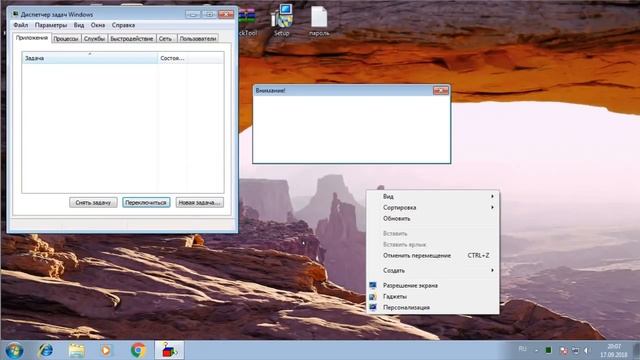Expand the Создать submenu
This screenshot has height=360, width=640.
(433, 270)
